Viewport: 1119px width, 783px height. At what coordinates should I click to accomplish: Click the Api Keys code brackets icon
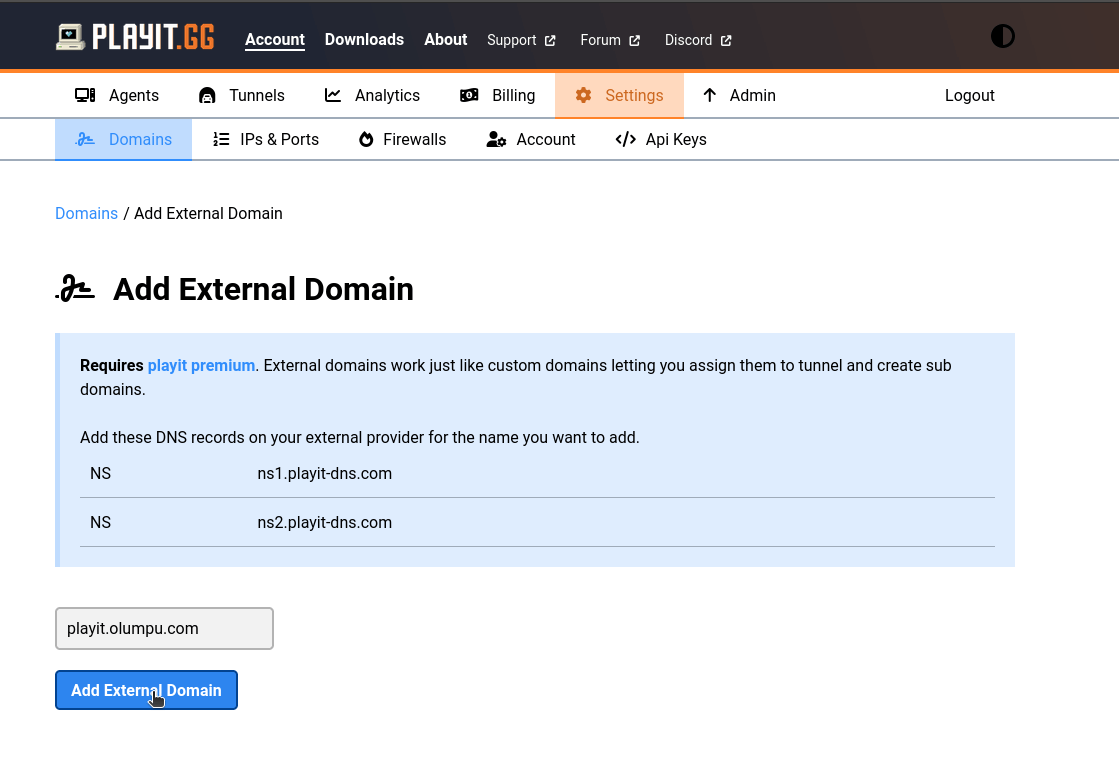625,139
